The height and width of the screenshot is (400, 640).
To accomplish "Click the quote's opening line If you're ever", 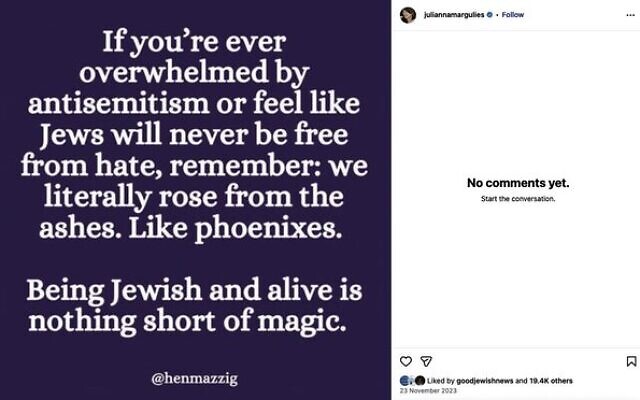I will click(194, 42).
